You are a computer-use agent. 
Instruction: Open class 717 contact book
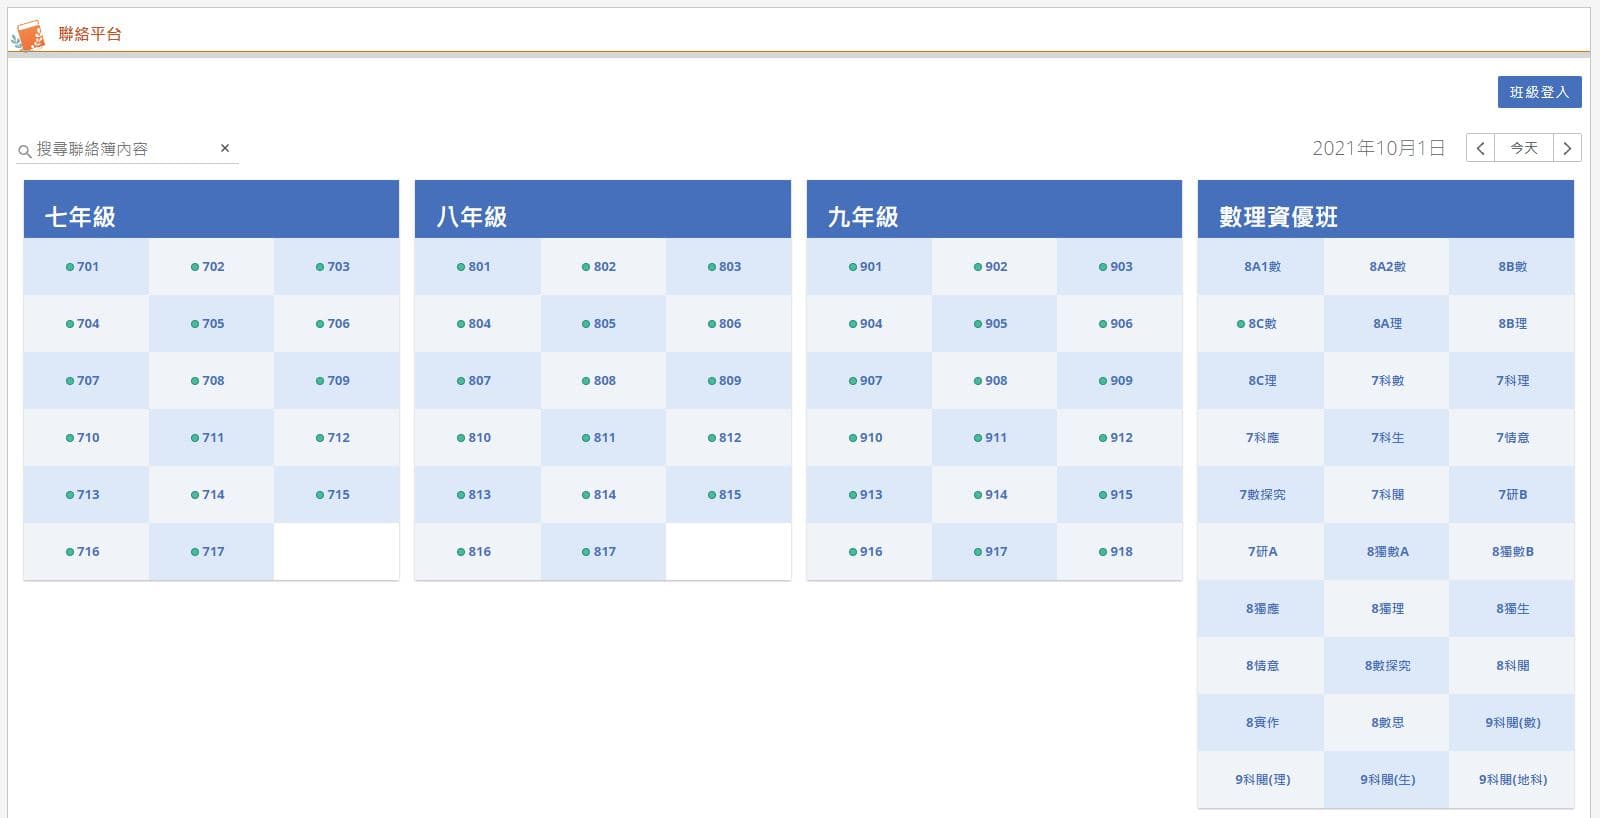[211, 552]
